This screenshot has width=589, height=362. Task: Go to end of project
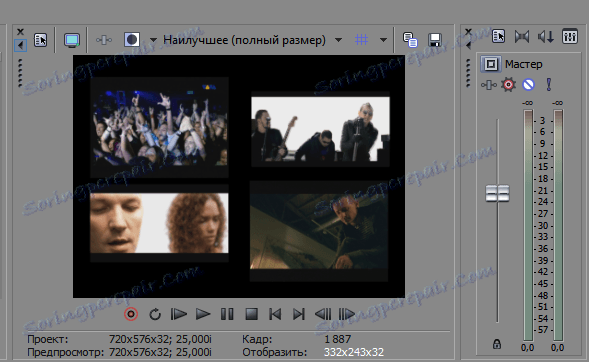pyautogui.click(x=299, y=314)
